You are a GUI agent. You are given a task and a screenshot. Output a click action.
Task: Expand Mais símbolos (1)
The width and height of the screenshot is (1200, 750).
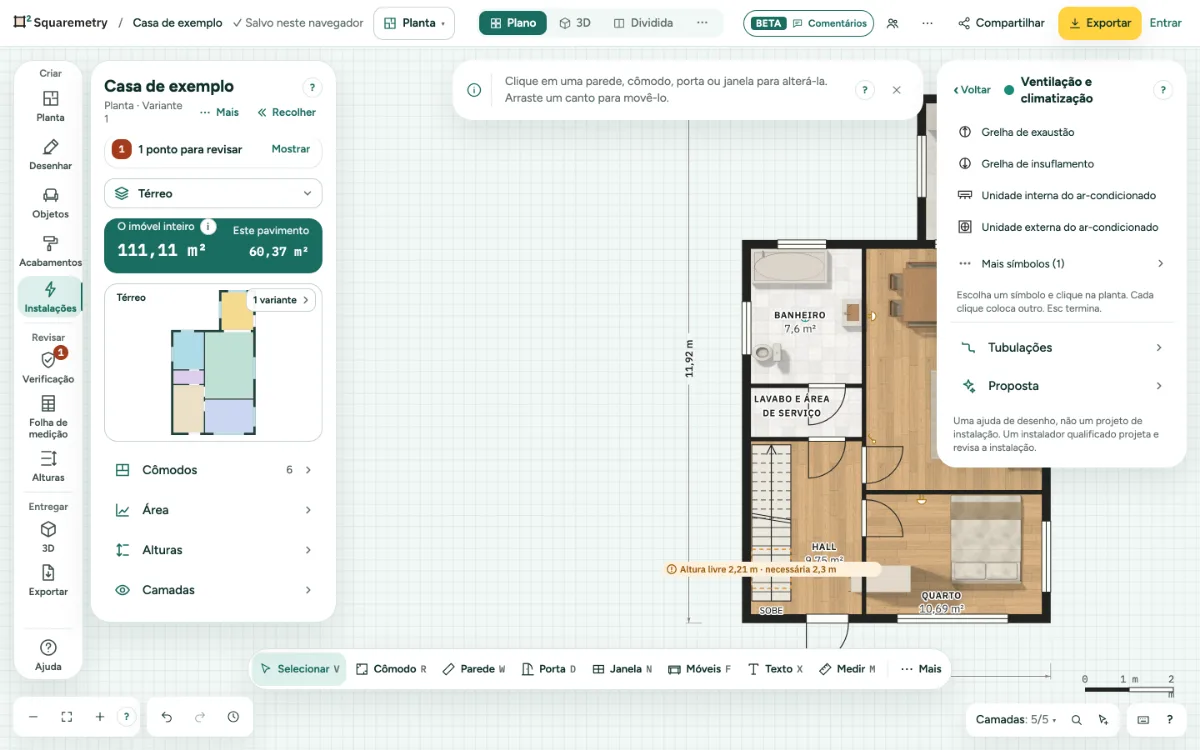click(x=1062, y=264)
